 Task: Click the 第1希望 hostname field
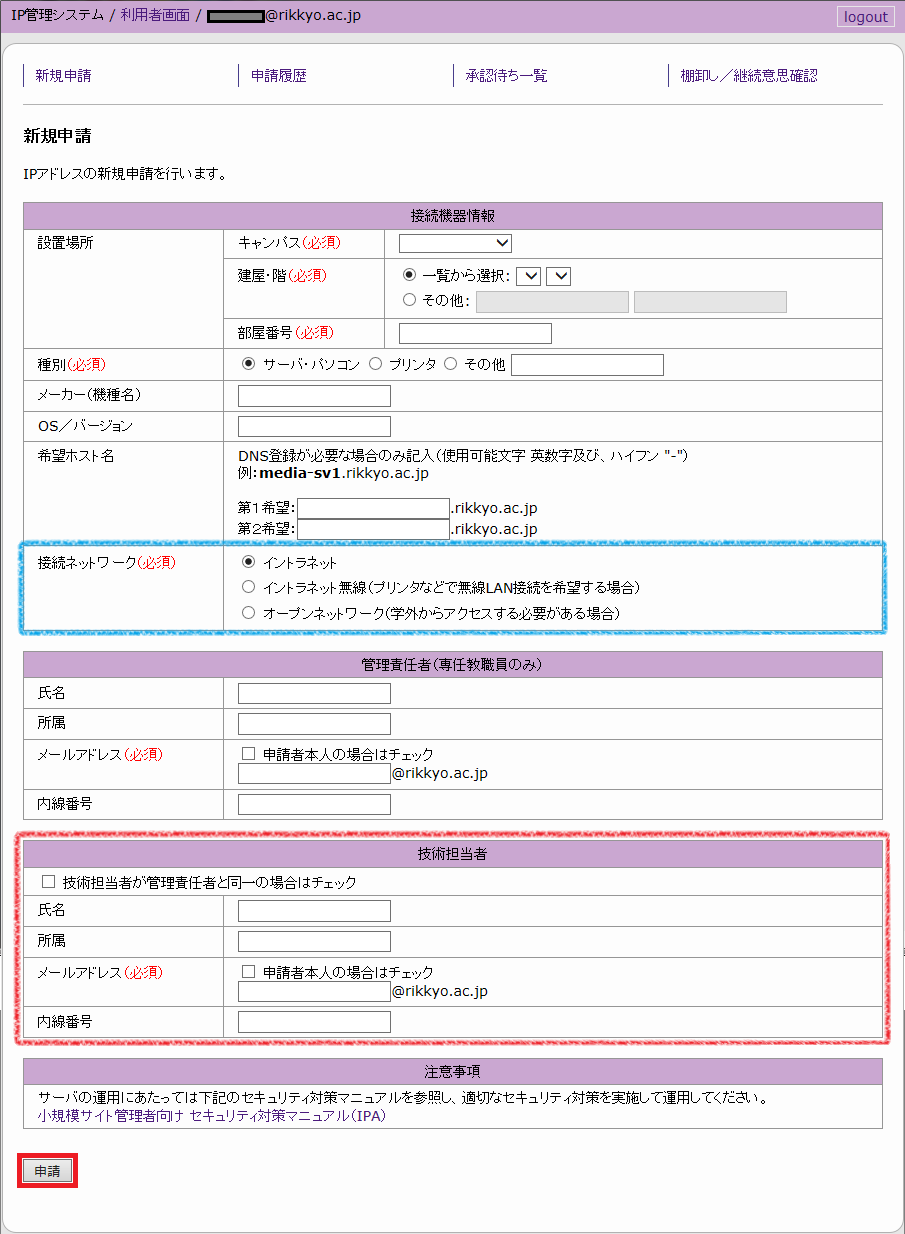click(374, 508)
